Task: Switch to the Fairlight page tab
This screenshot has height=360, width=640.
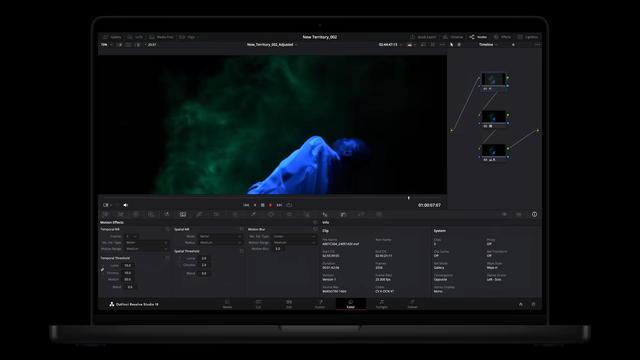Action: [382, 304]
